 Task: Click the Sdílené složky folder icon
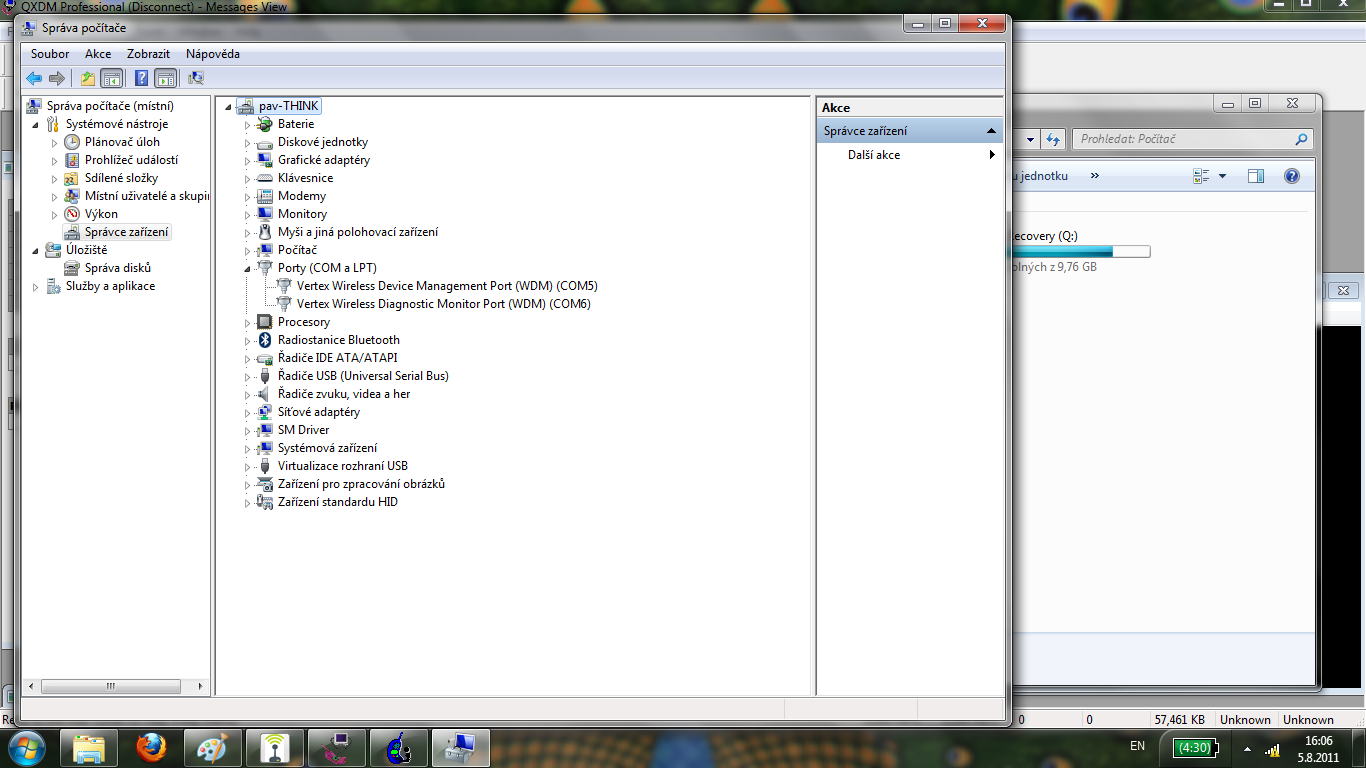(x=72, y=178)
